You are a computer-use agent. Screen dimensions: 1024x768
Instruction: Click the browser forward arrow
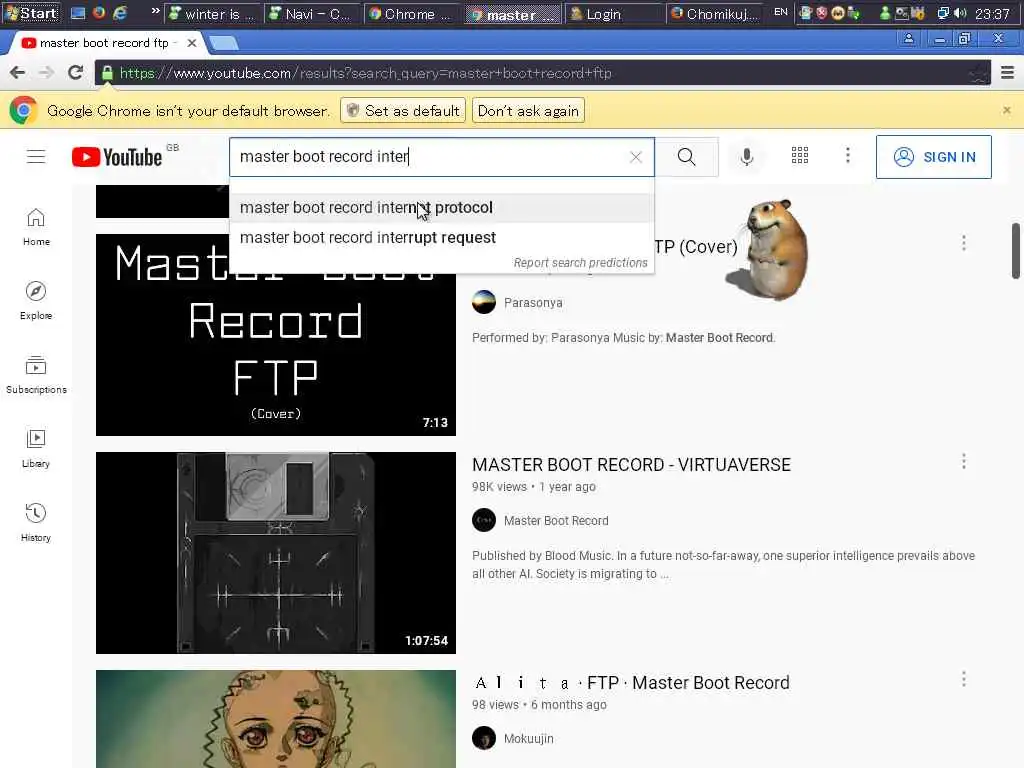coord(46,72)
